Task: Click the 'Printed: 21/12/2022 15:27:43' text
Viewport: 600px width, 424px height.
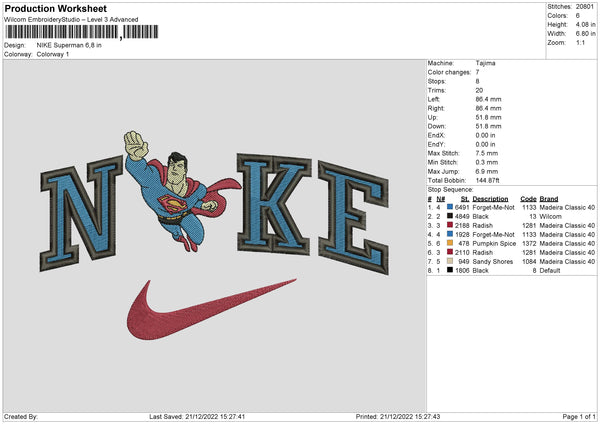Action: coord(398,416)
